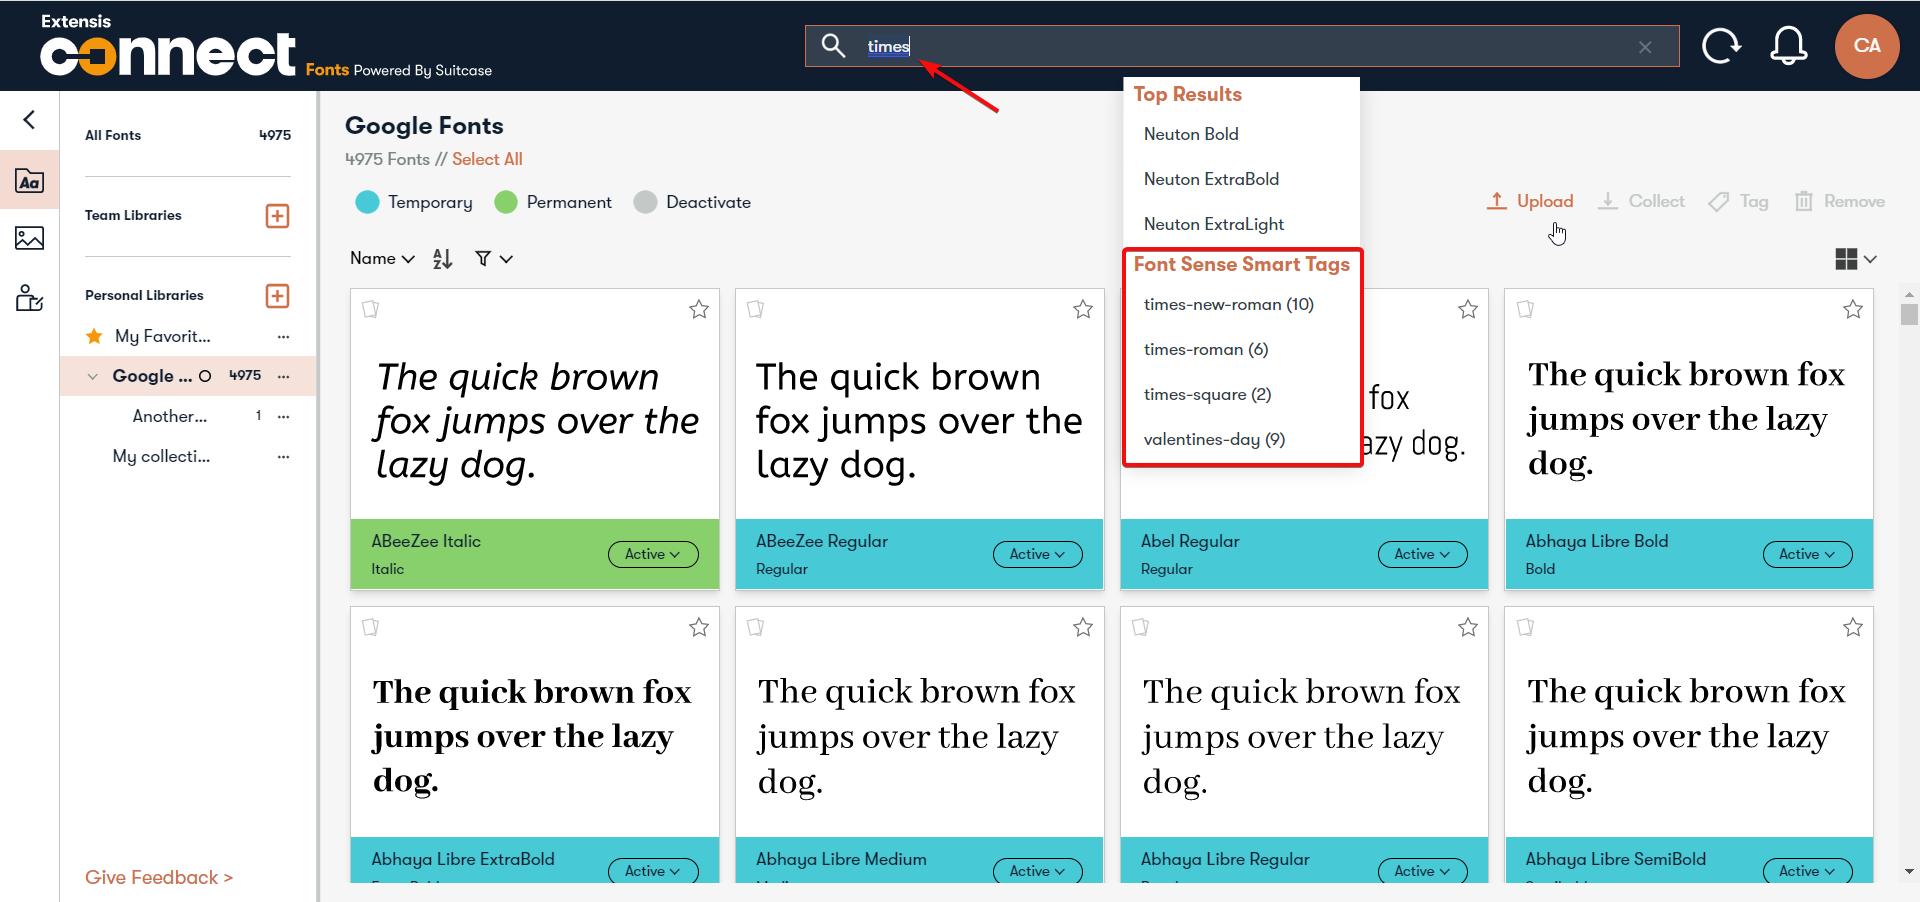
Task: Click the refresh sync icon
Action: (1721, 46)
